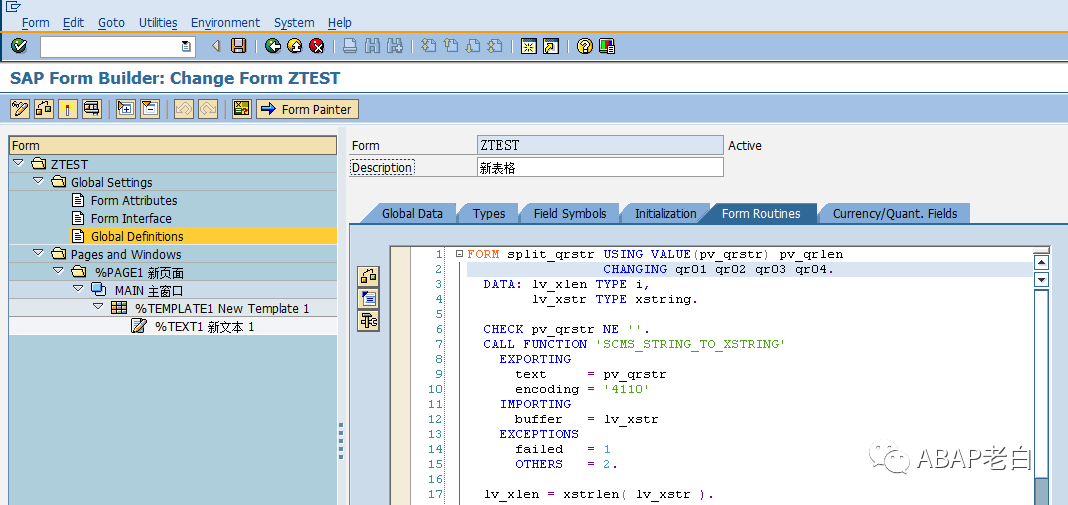The width and height of the screenshot is (1068, 505).
Task: Open the Utilities menu
Action: [158, 22]
